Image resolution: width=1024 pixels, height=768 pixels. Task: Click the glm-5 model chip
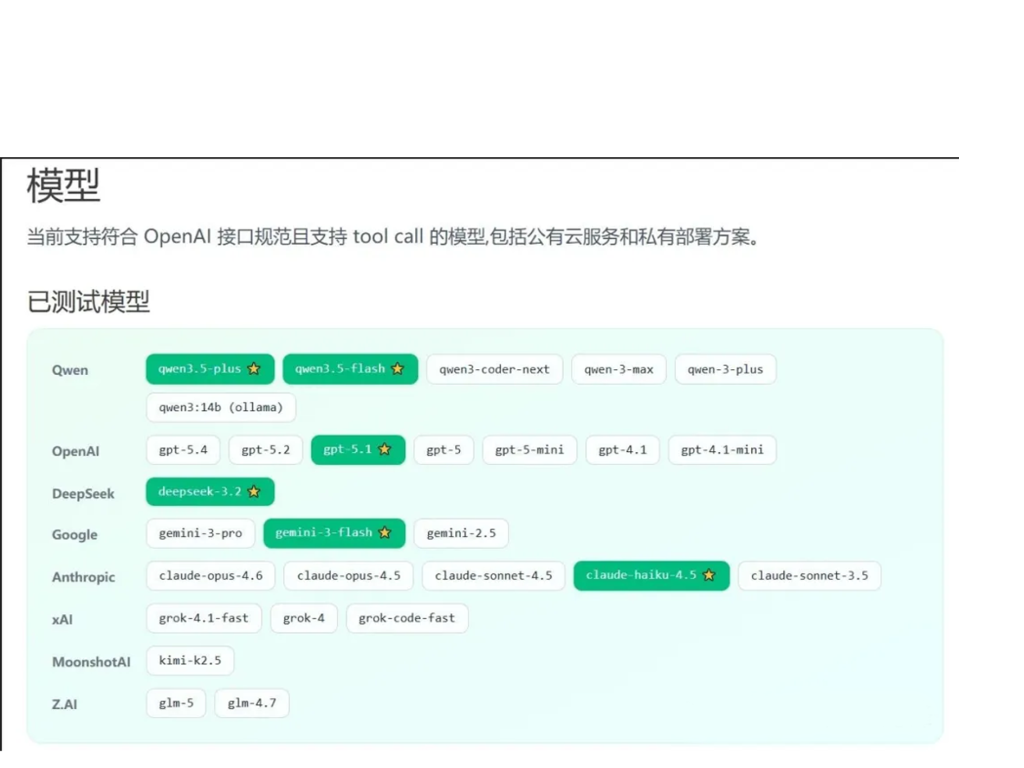[x=176, y=703]
